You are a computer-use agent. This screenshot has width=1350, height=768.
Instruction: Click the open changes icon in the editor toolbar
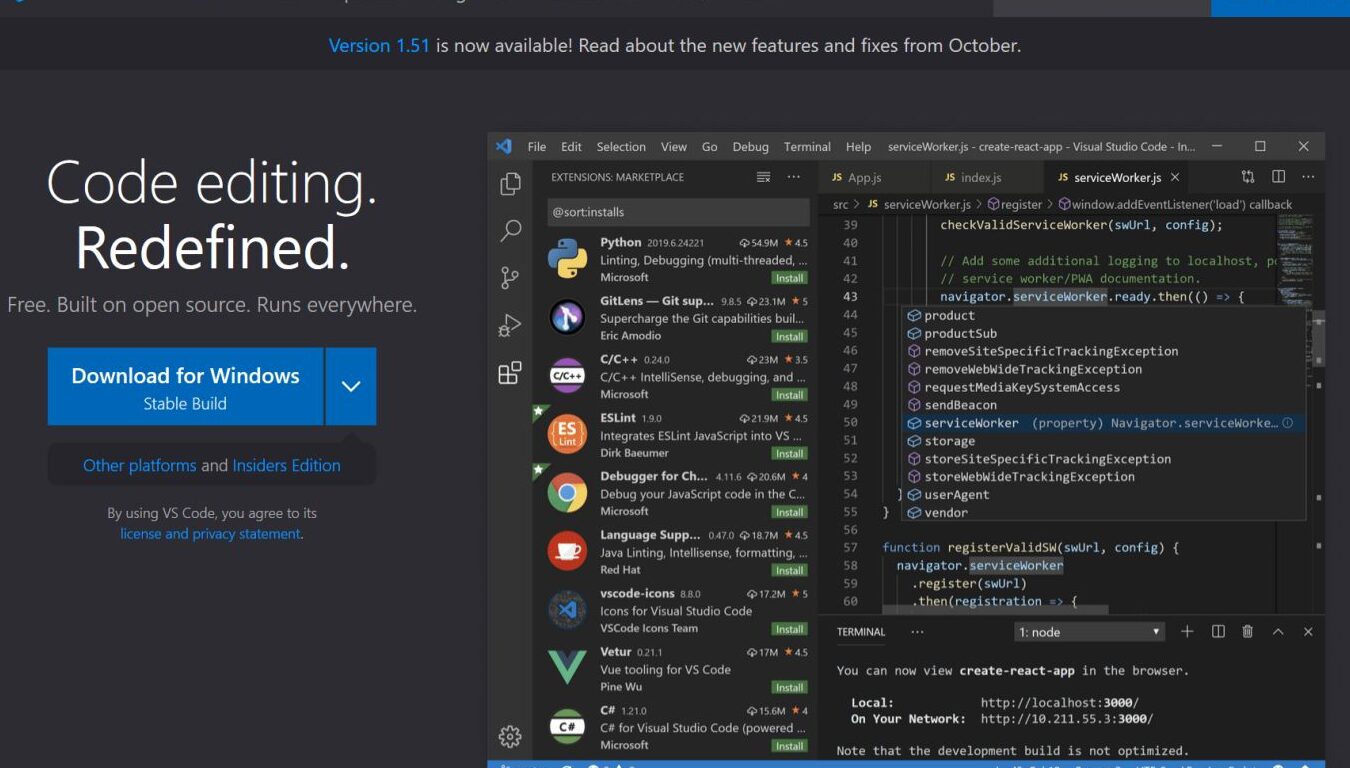coord(1248,177)
